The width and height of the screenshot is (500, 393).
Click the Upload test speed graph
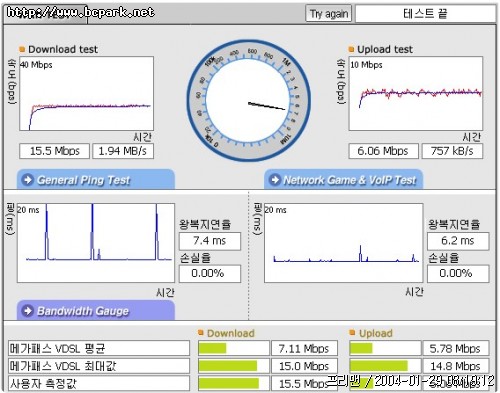(416, 94)
